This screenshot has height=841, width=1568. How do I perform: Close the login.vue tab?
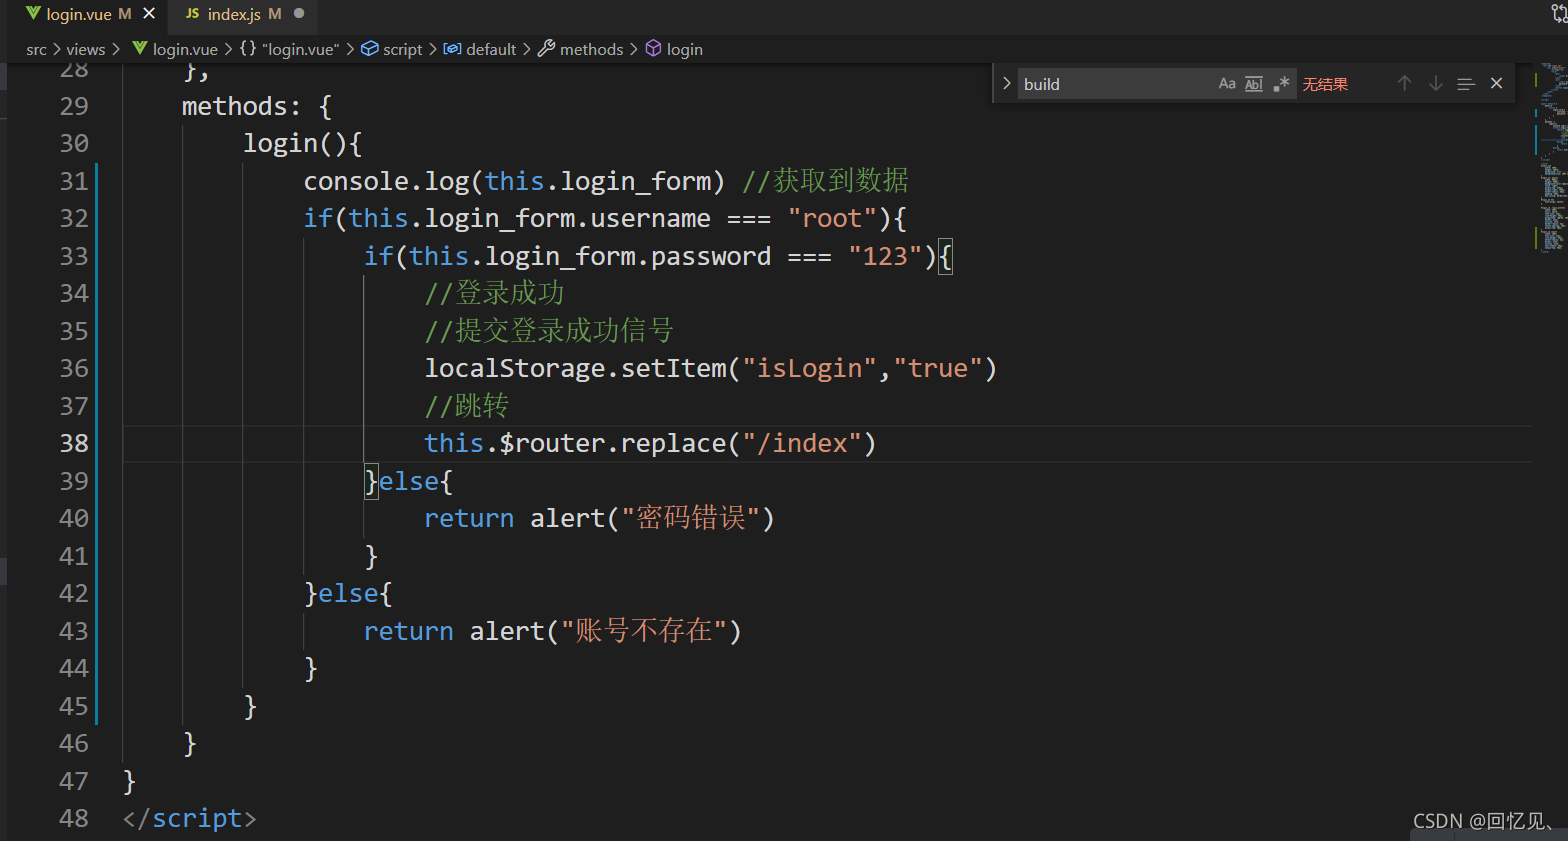pos(149,14)
